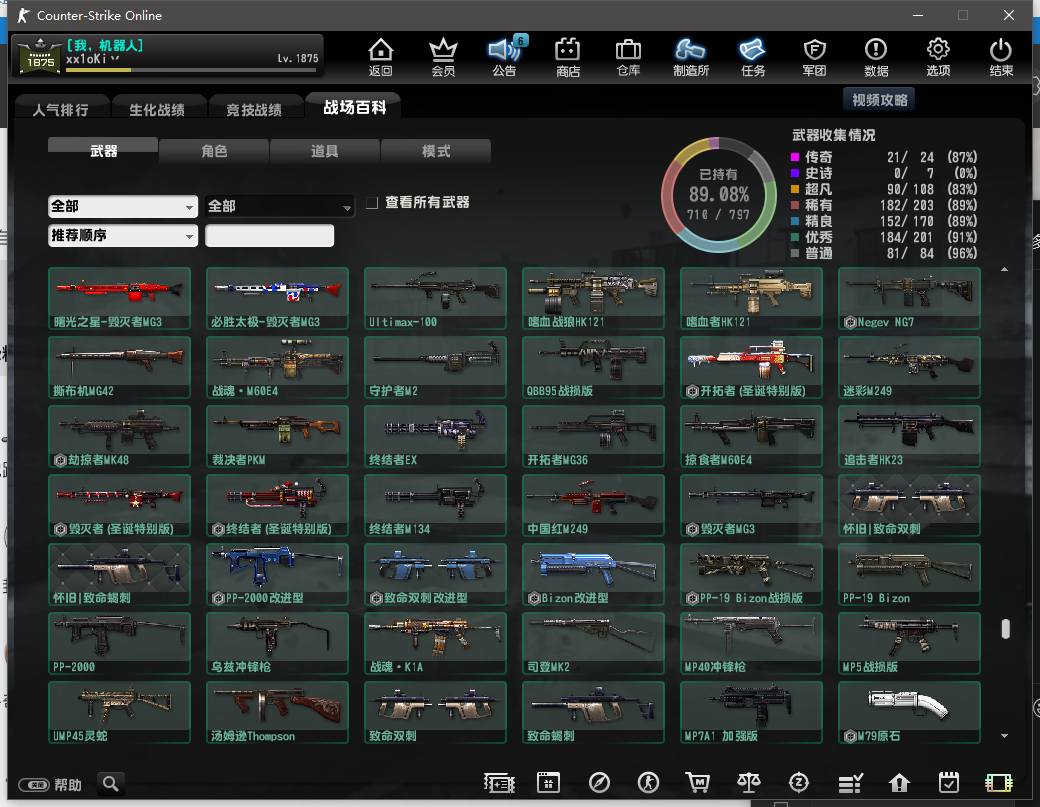Click the bottom bar checklist icon
The height and width of the screenshot is (807, 1040).
[x=850, y=783]
